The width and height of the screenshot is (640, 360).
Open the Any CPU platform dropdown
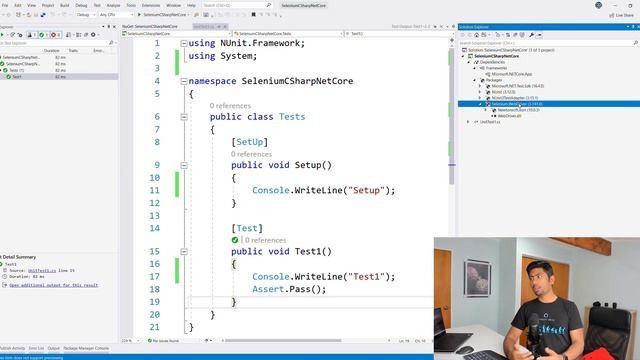[116, 15]
